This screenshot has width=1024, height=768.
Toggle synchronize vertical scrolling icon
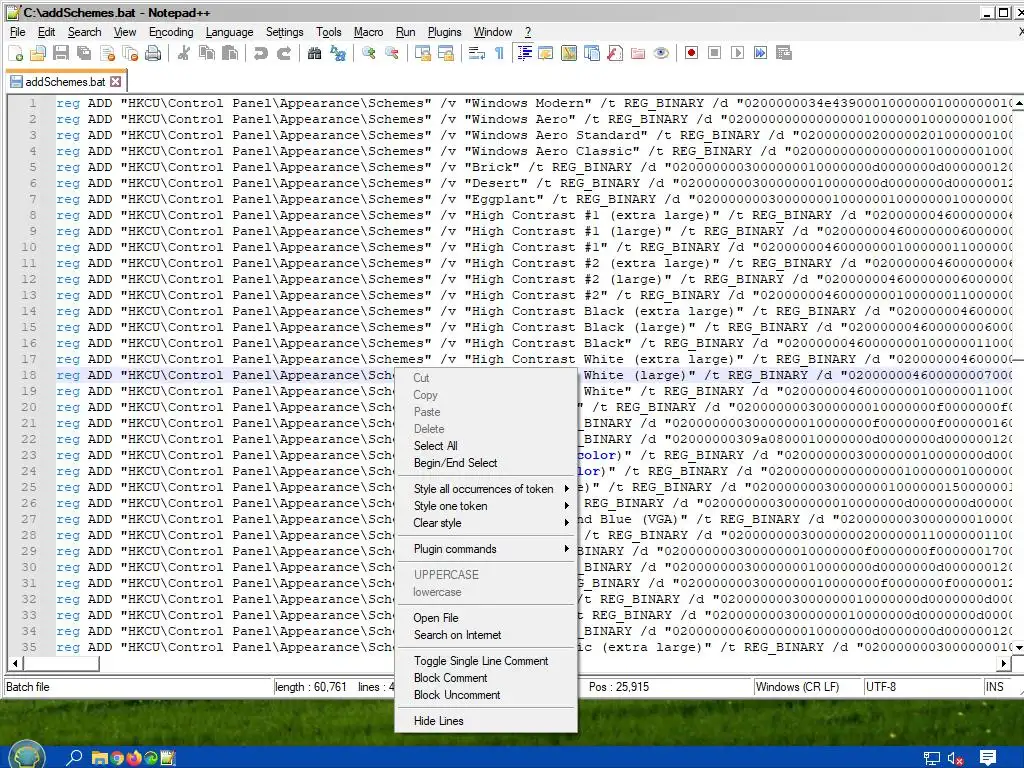pyautogui.click(x=423, y=54)
